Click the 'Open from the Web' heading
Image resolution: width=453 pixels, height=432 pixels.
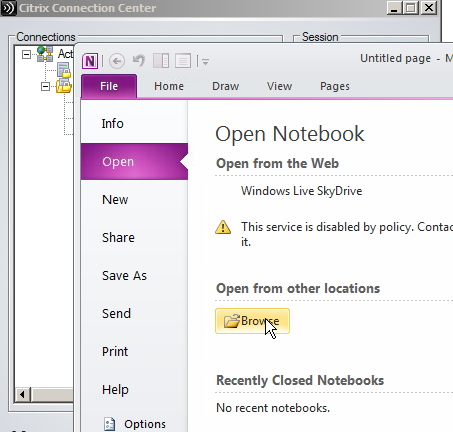pyautogui.click(x=277, y=163)
